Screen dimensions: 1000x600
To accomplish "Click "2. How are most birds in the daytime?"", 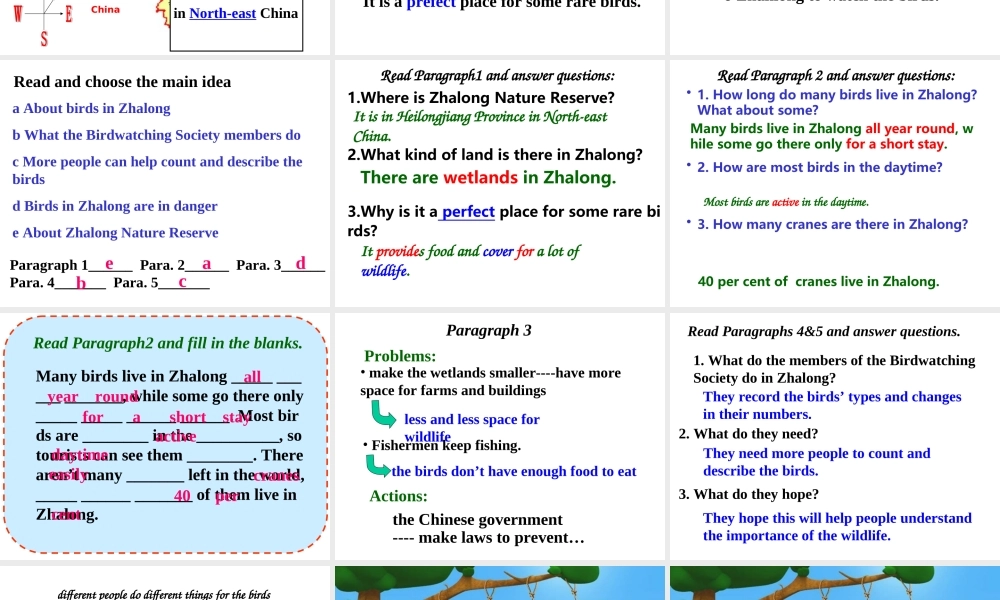I will point(820,168).
